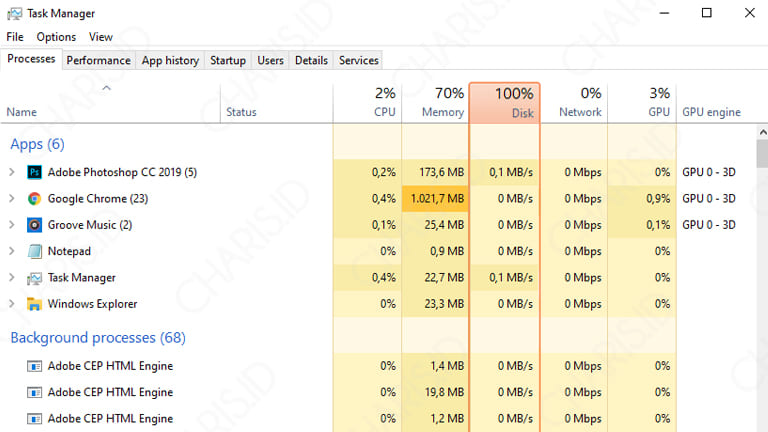Screen dimensions: 768x432
Task: Expand the Windows Explorer process entry
Action: [12, 304]
